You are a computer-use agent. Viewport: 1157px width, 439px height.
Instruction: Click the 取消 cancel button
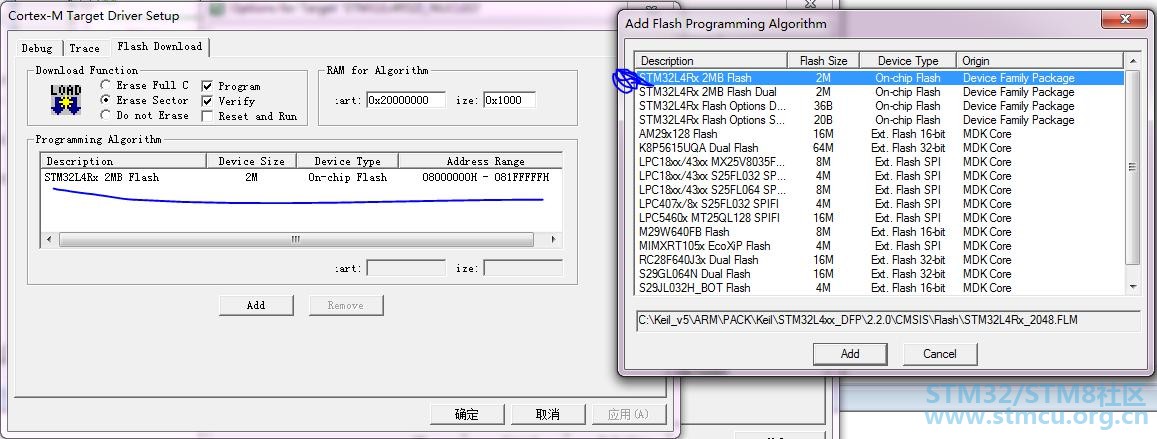pos(548,415)
